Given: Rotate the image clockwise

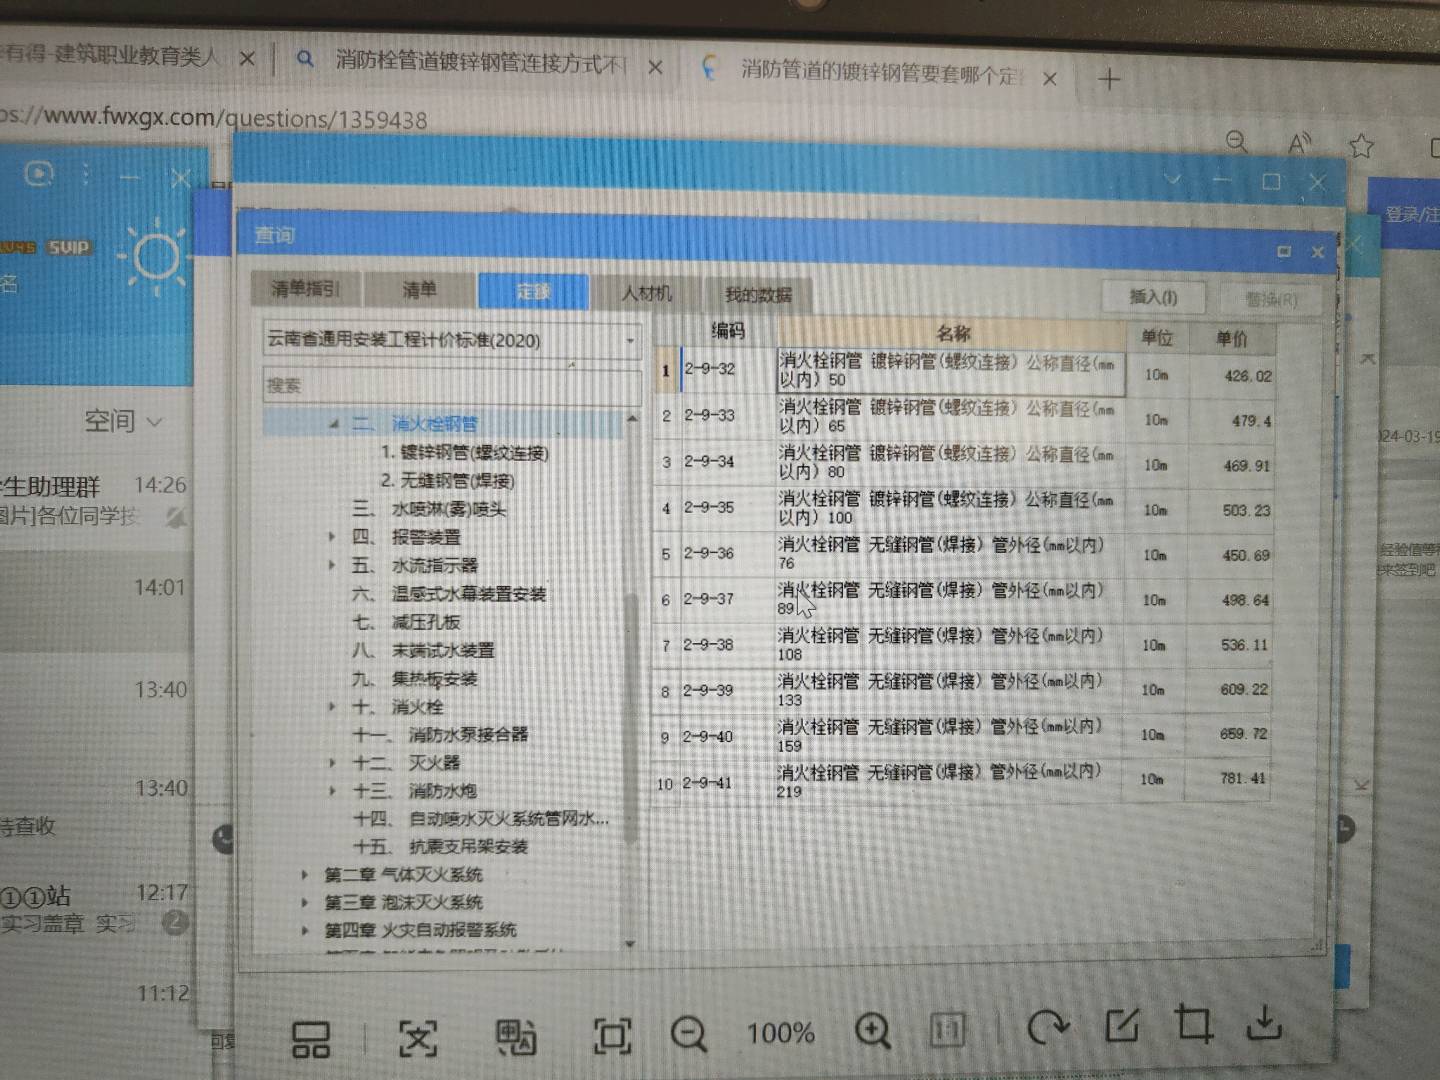Looking at the screenshot, I should tap(1047, 1027).
